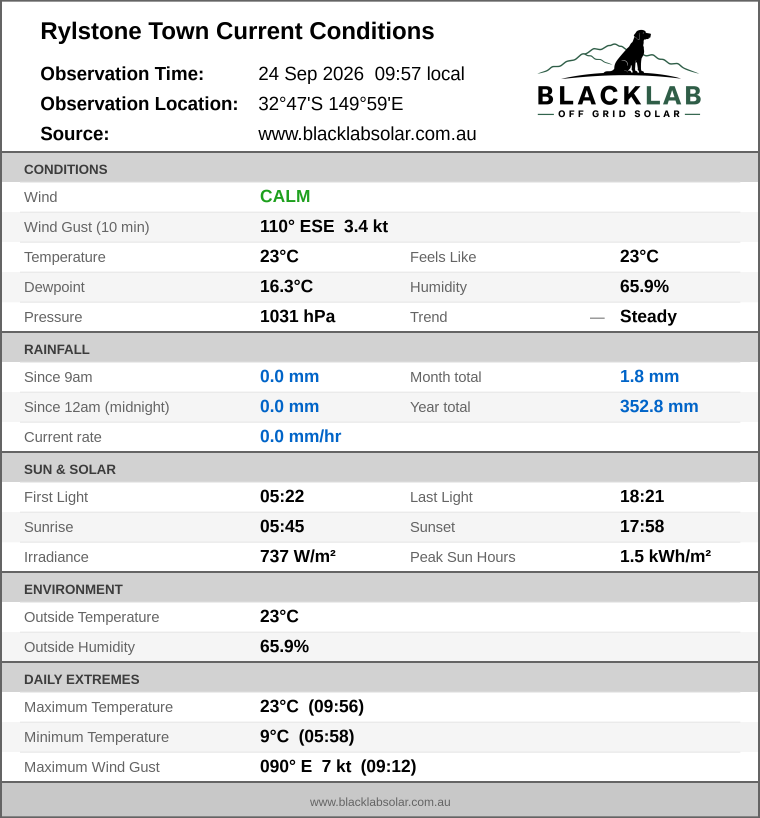Click the Sunrise time 05:45
The height and width of the screenshot is (818, 760).
pyautogui.click(x=282, y=526)
